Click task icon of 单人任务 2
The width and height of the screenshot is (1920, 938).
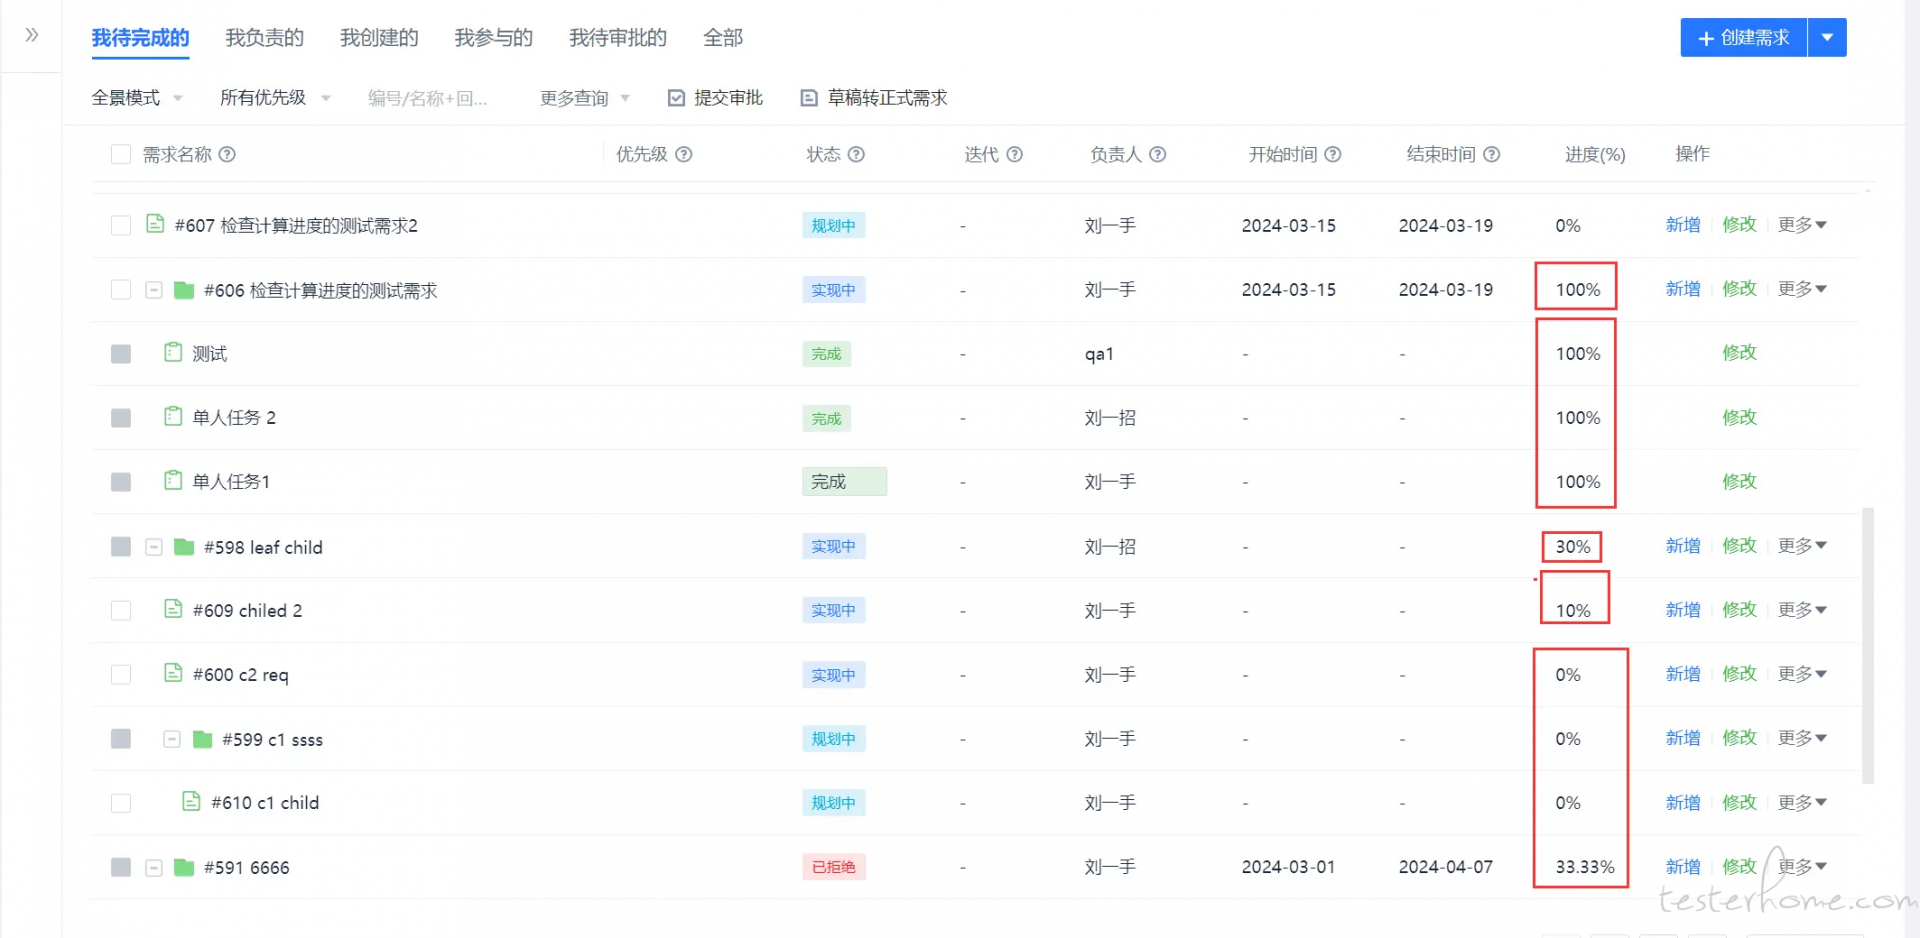173,416
